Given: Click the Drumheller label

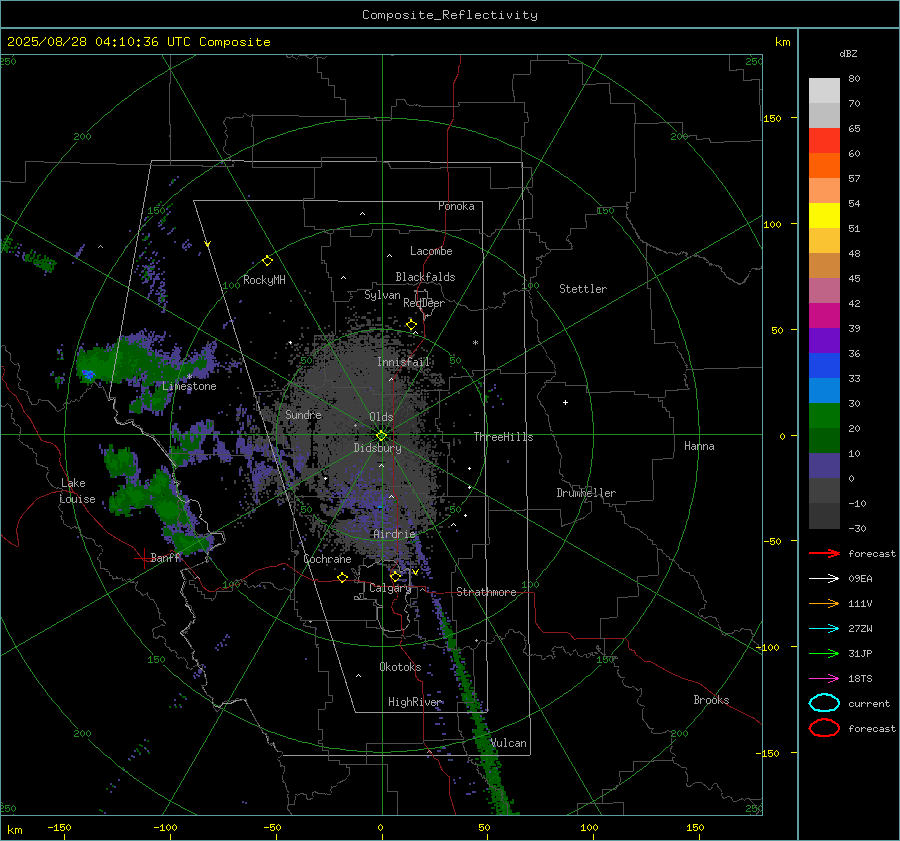Looking at the screenshot, I should [x=586, y=493].
